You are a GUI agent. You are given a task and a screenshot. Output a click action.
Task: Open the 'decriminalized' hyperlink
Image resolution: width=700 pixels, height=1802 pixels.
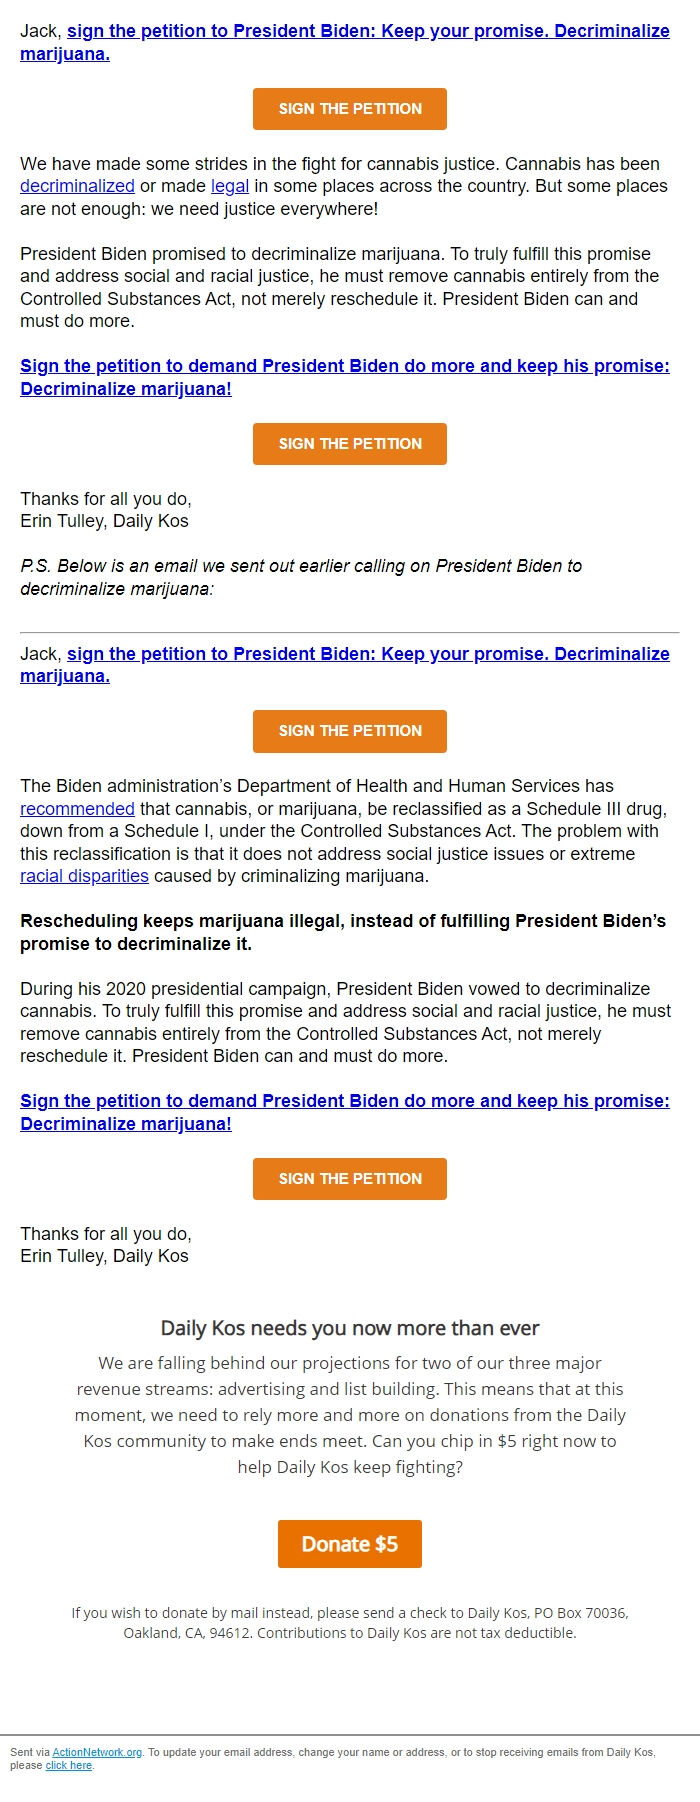click(x=76, y=186)
